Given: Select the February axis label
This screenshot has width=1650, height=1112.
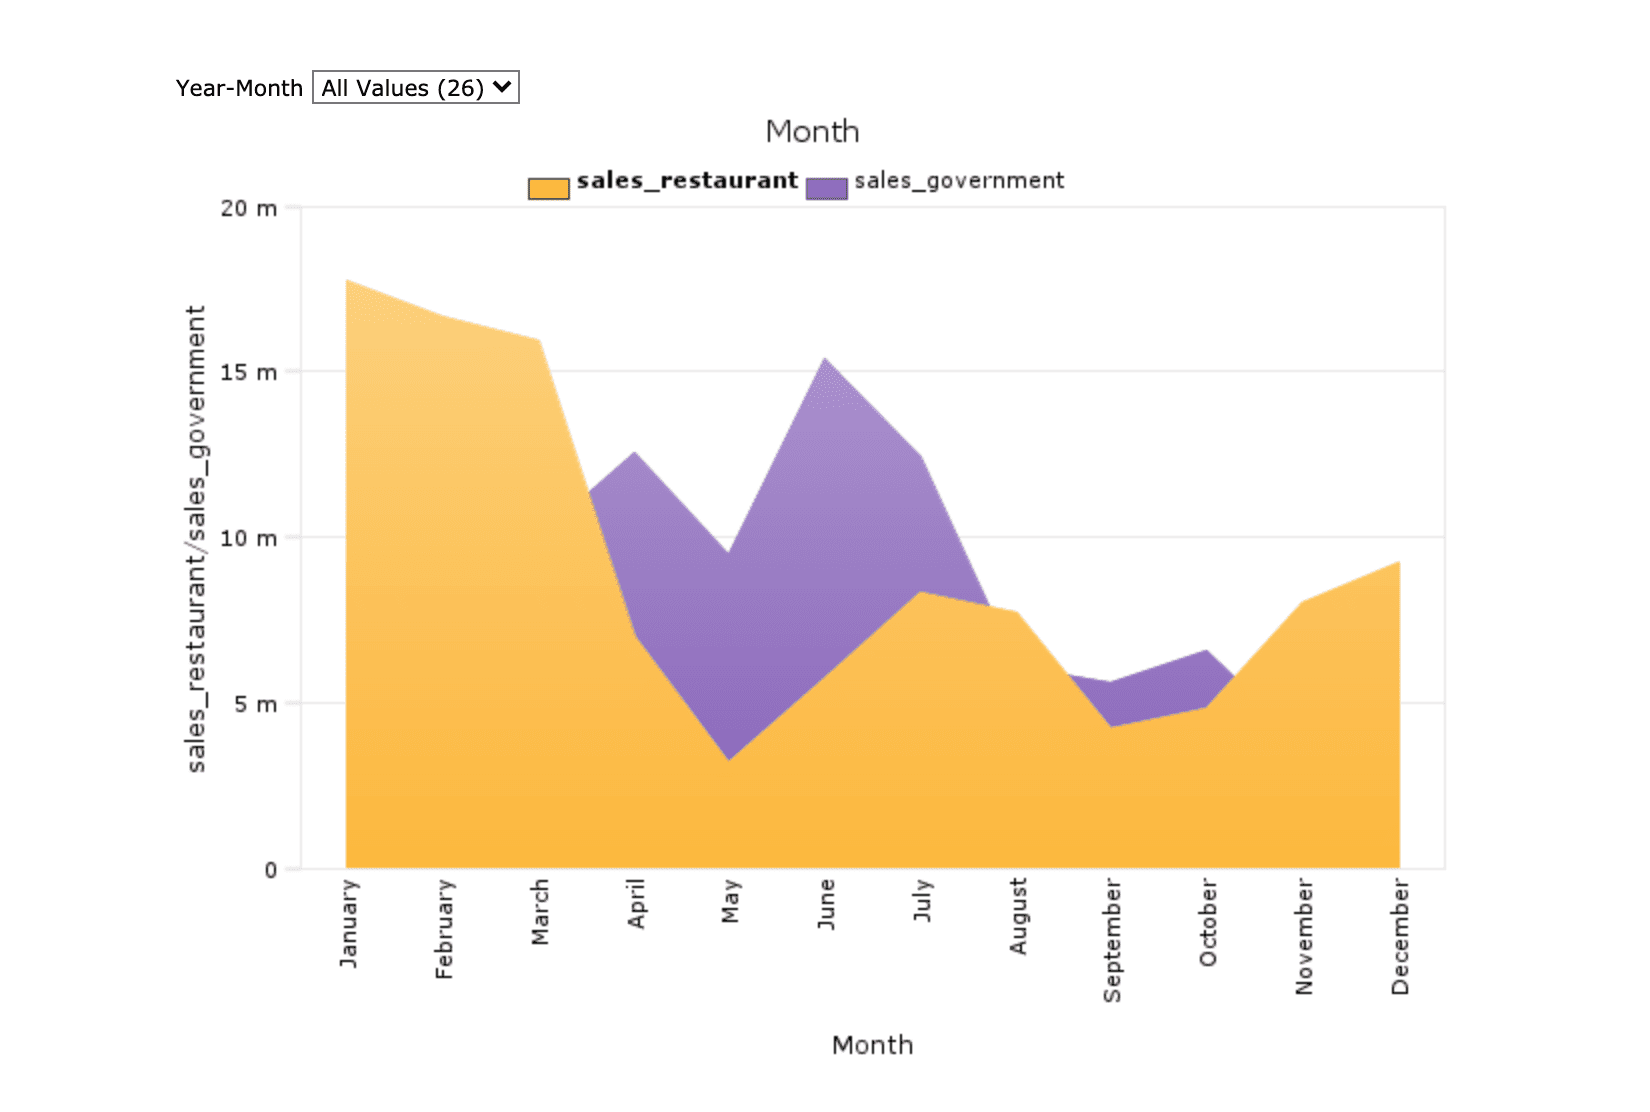Looking at the screenshot, I should coord(444,929).
